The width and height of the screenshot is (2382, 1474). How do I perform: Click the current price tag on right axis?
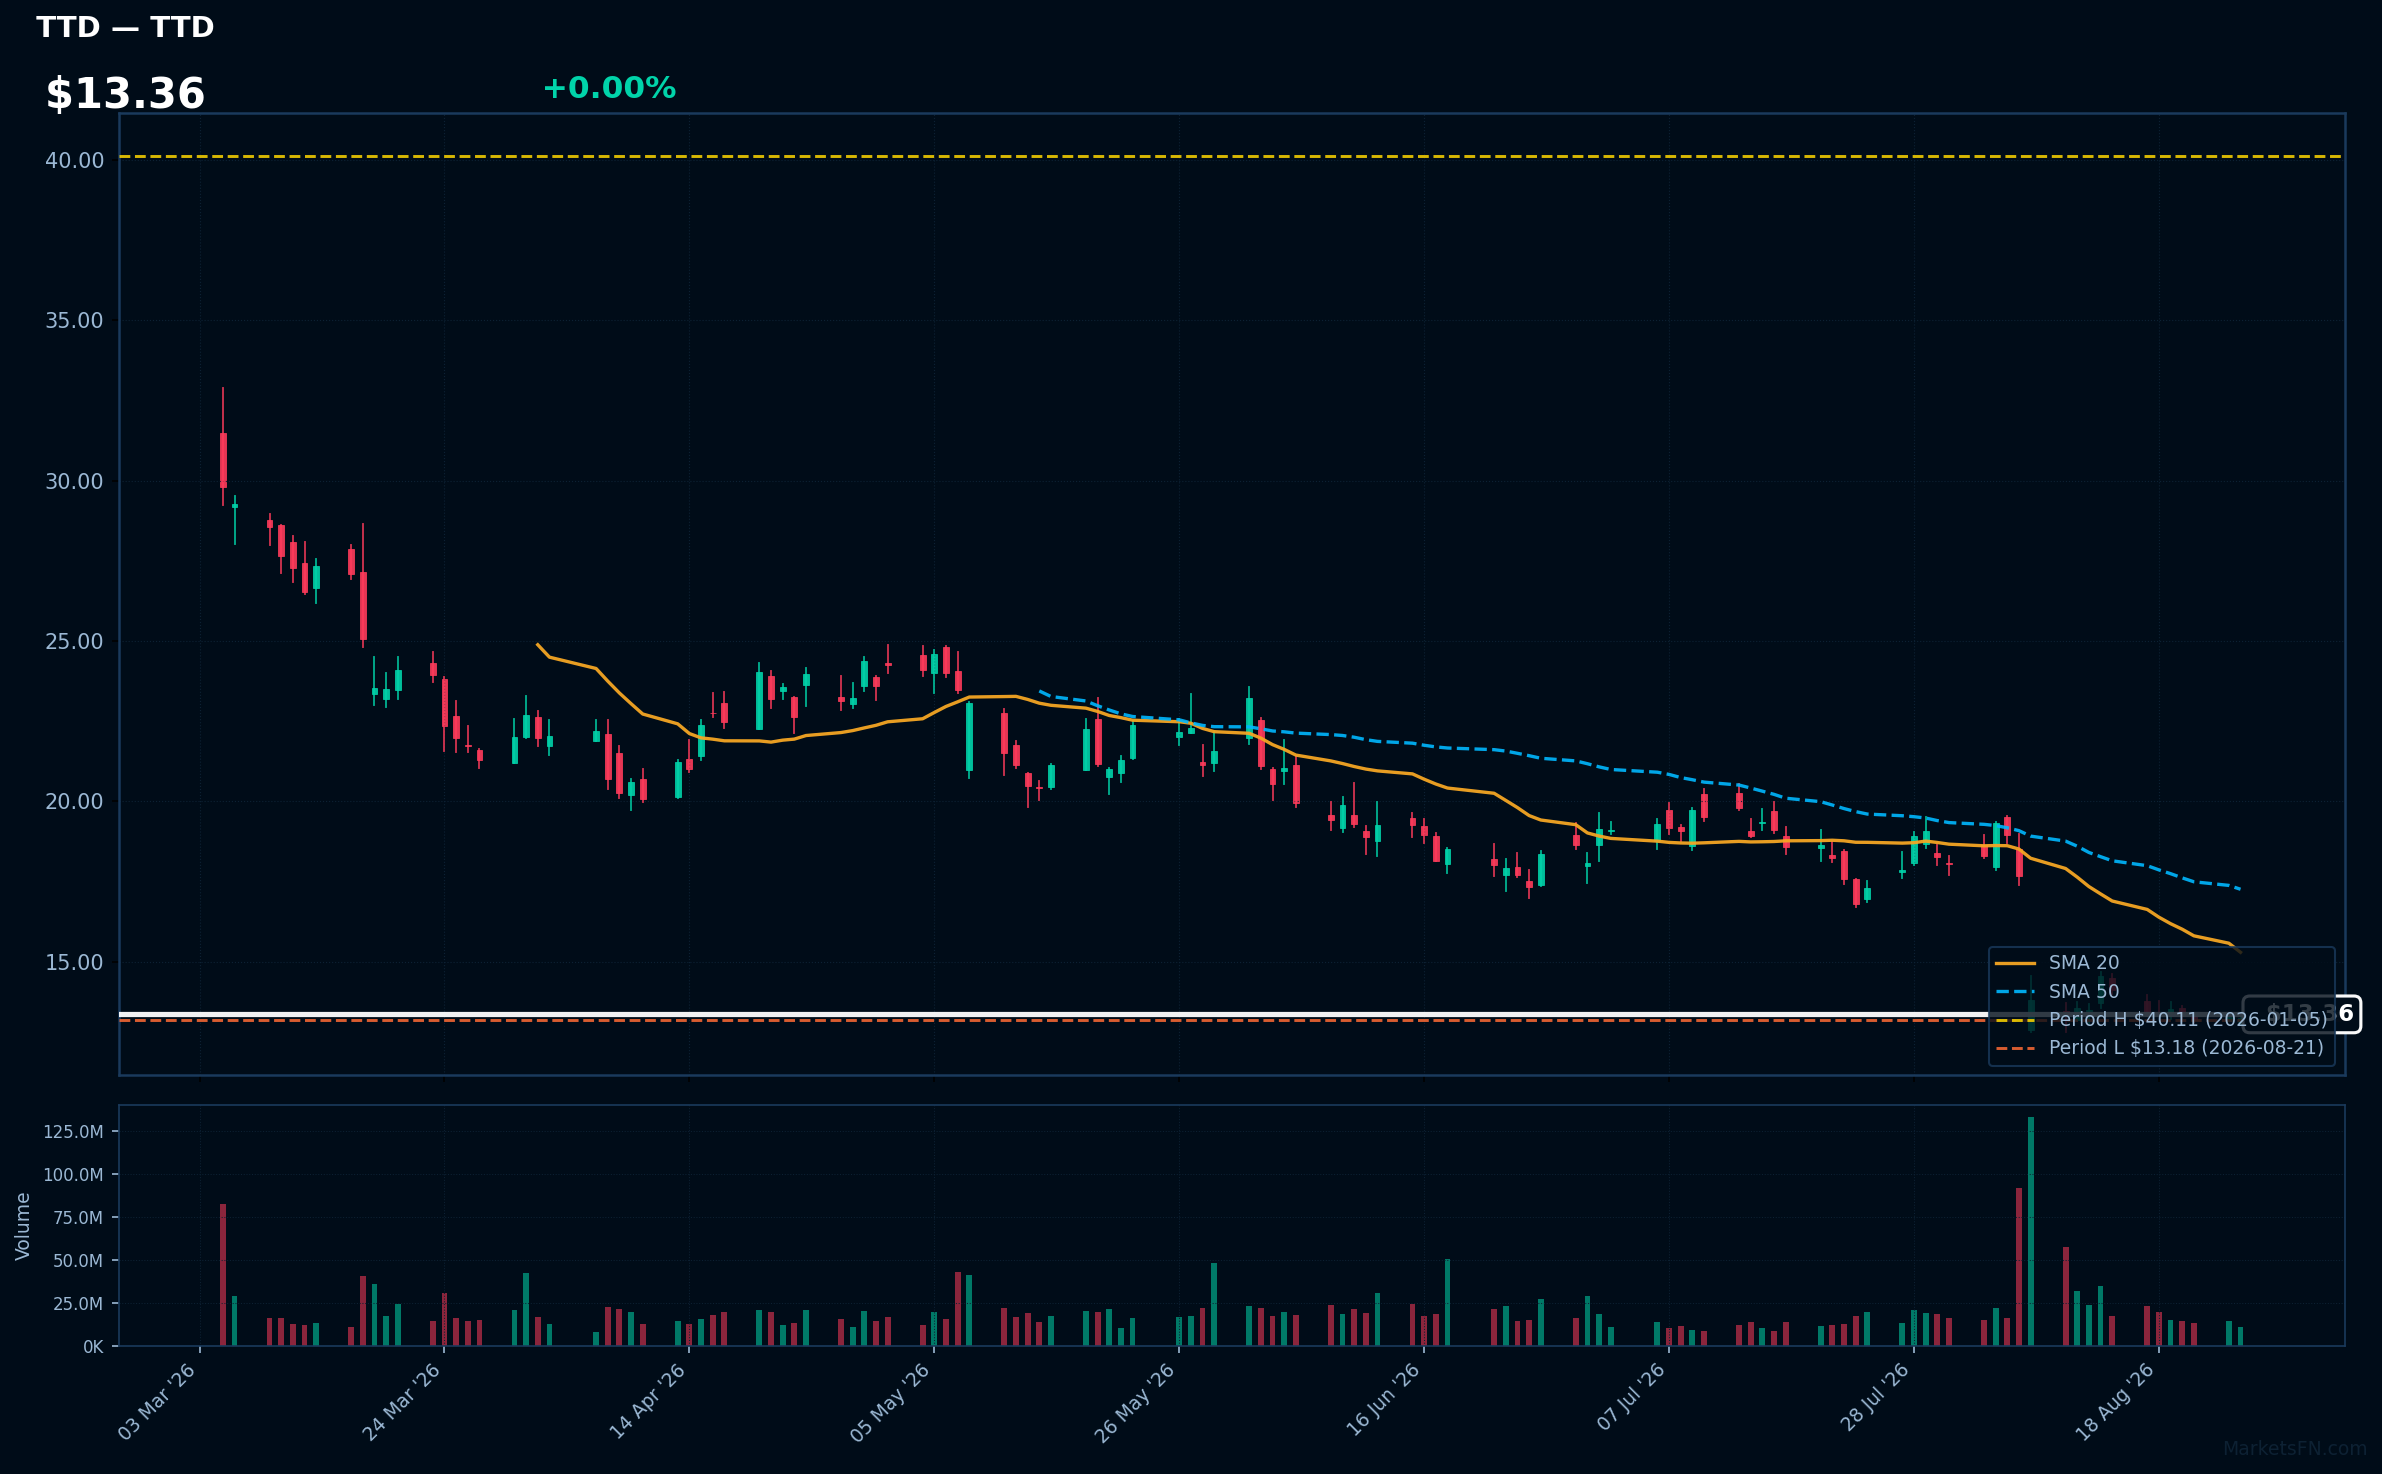click(2301, 1014)
